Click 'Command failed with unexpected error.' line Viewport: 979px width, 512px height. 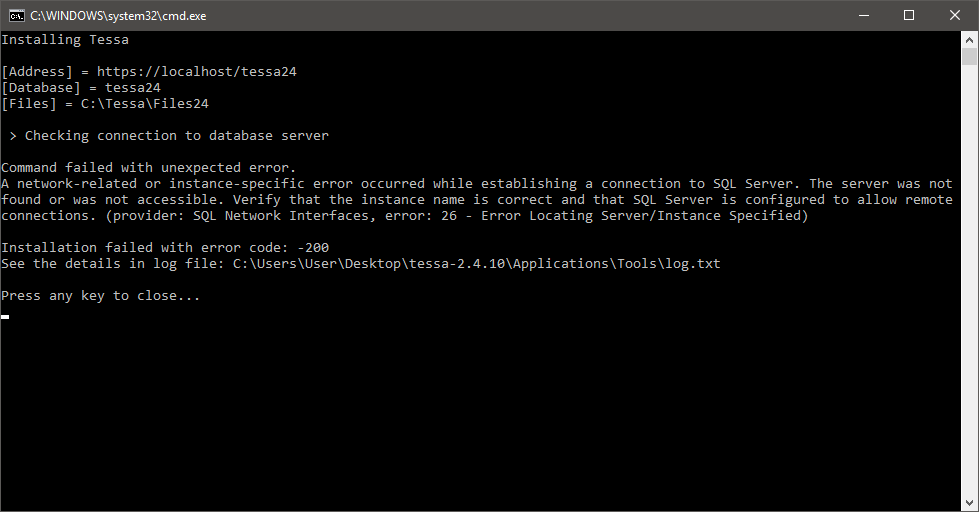149,168
